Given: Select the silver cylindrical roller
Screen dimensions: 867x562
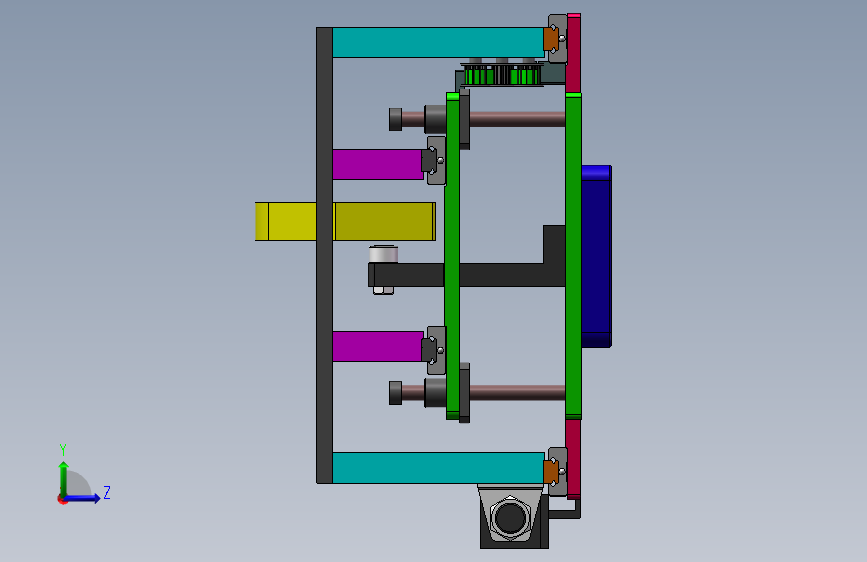Looking at the screenshot, I should (x=383, y=254).
